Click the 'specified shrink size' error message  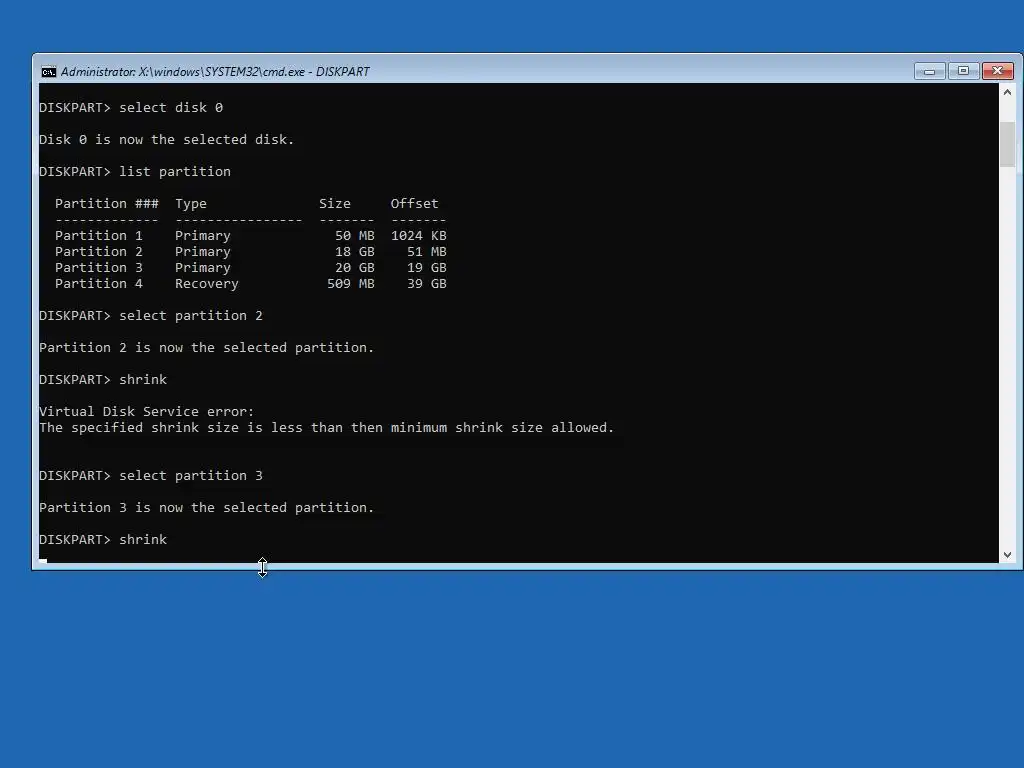(x=327, y=428)
